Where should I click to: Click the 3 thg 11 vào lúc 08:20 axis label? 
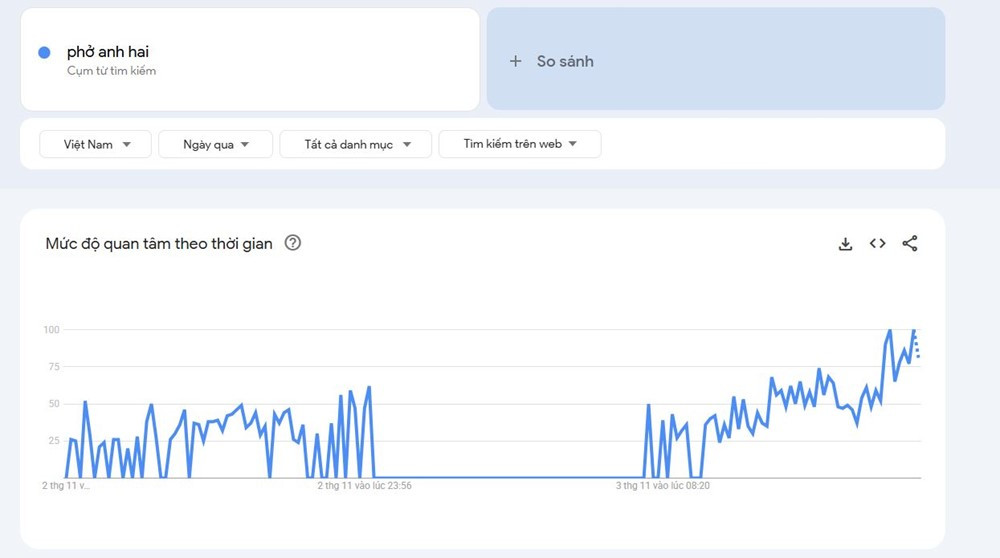663,486
